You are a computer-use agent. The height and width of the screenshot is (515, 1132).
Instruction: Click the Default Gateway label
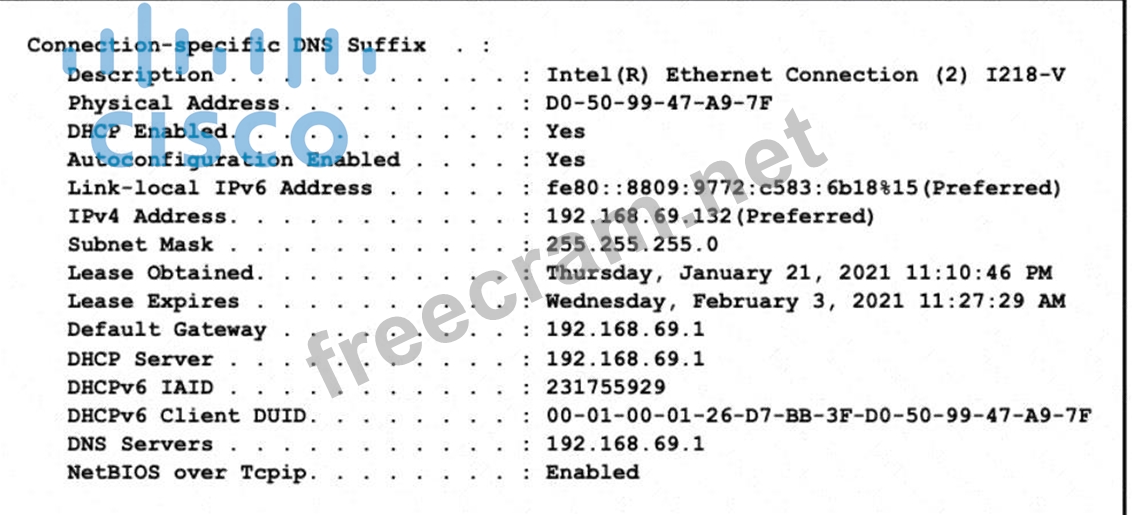[167, 329]
